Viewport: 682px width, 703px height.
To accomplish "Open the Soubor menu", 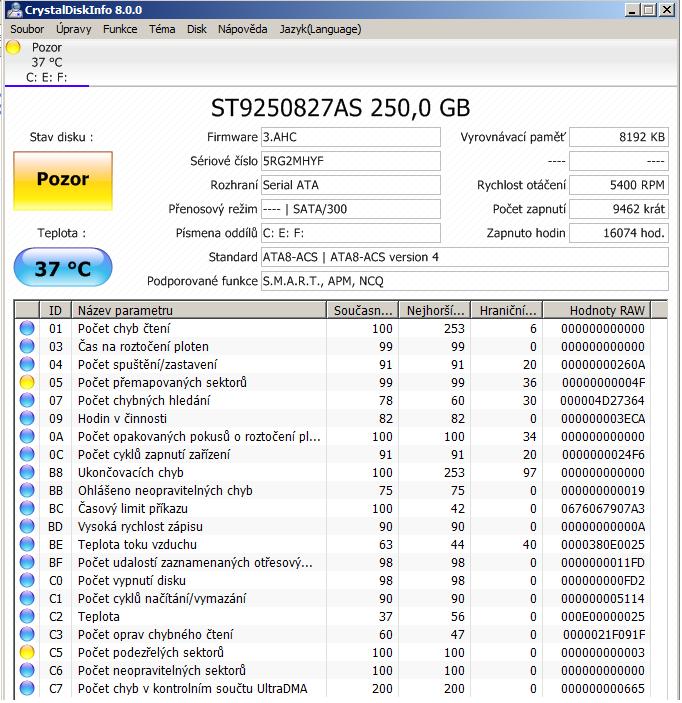I will (27, 29).
